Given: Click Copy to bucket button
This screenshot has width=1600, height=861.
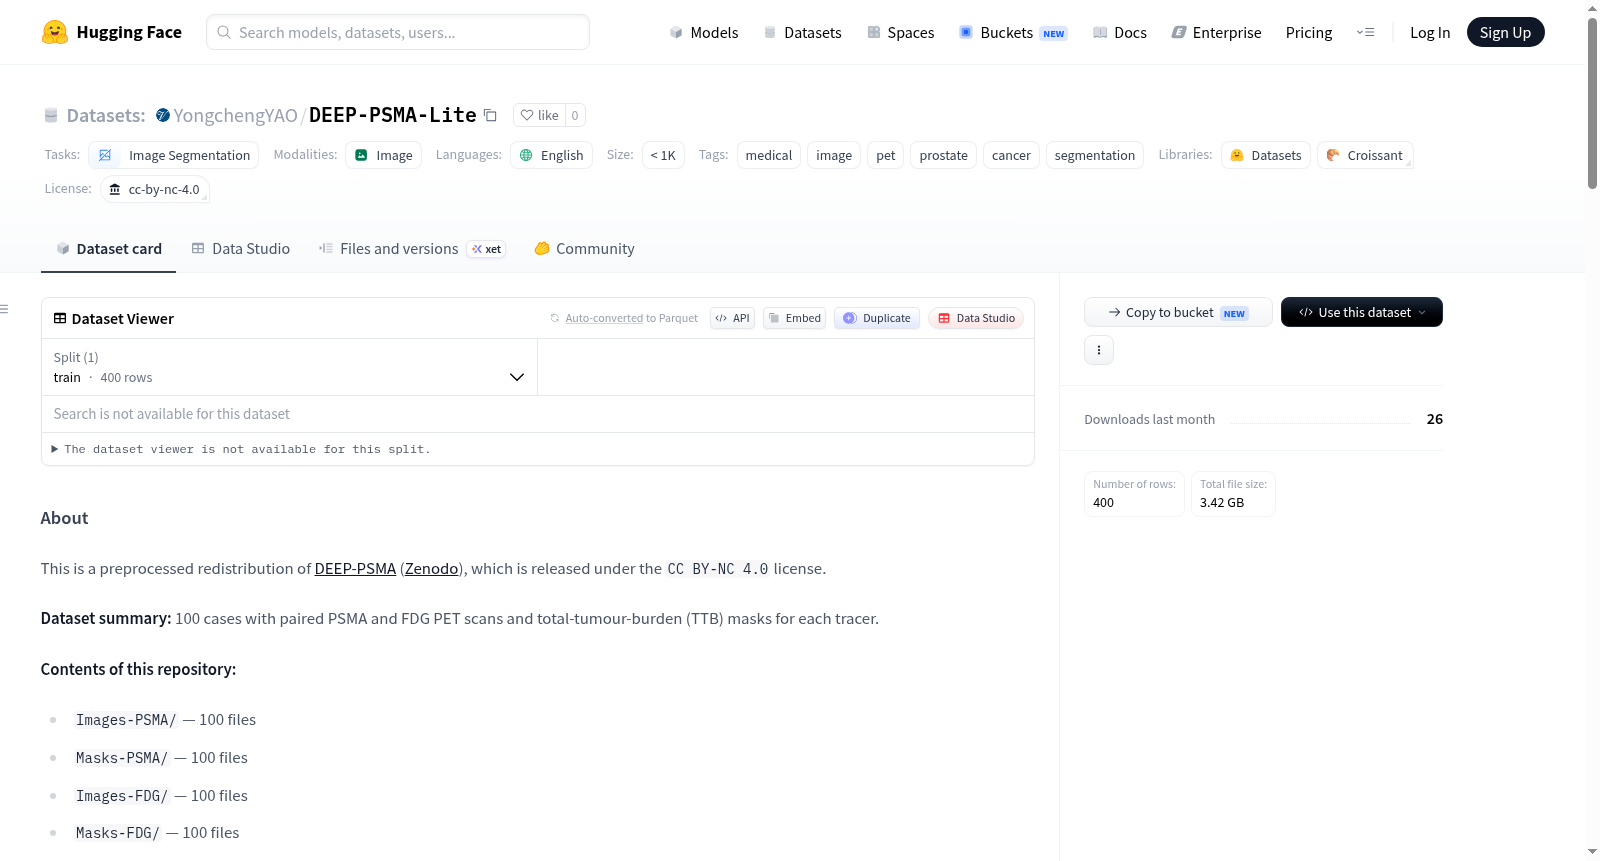Looking at the screenshot, I should tap(1178, 312).
